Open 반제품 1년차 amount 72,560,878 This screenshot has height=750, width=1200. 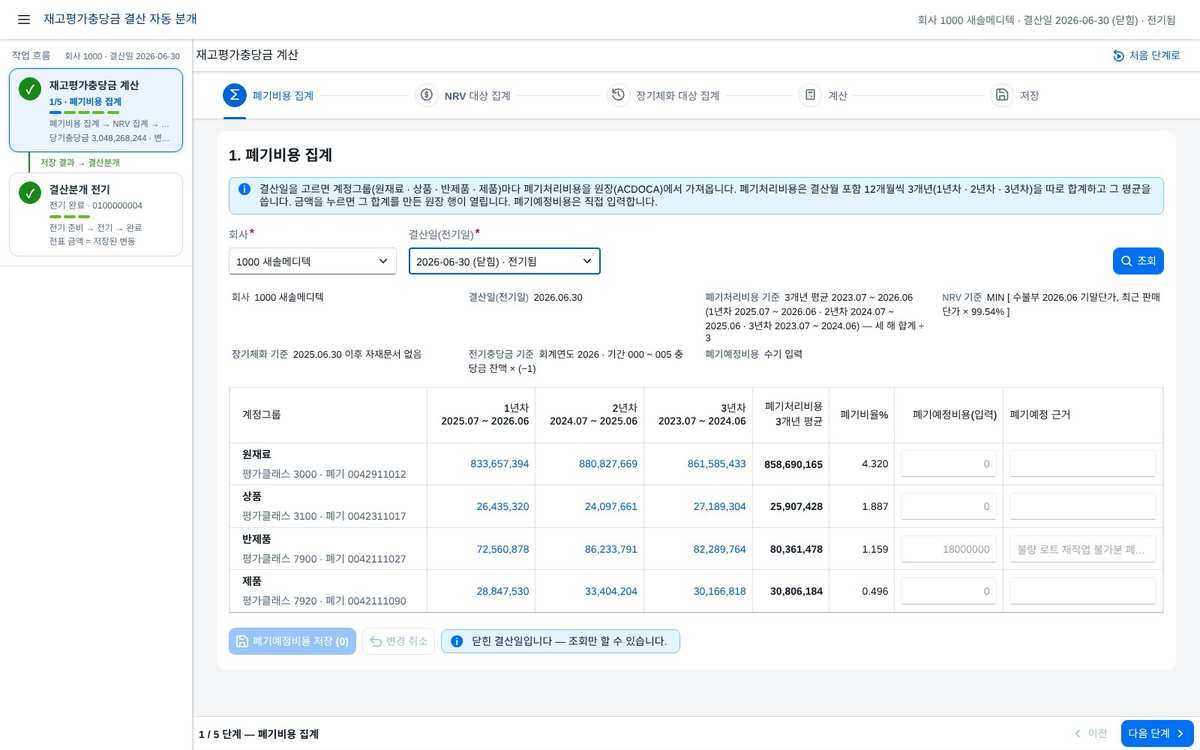502,549
